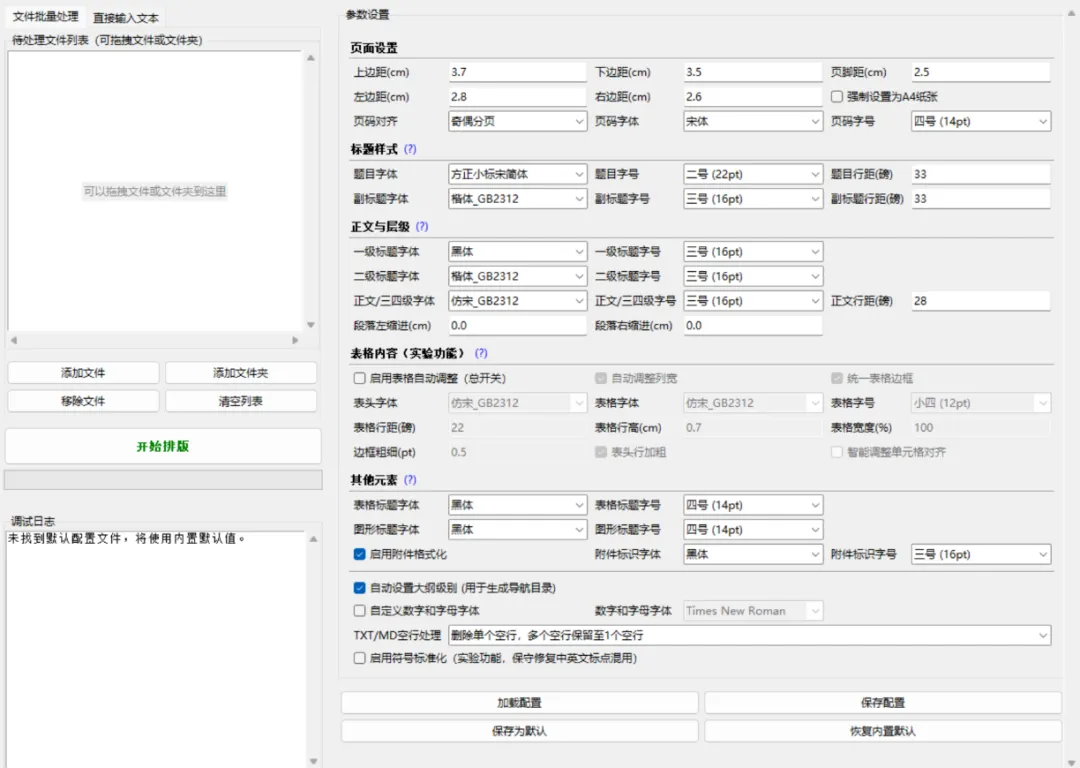Screen dimensions: 1080x768
Task: Click the 添加文件夹 button
Action: (241, 373)
